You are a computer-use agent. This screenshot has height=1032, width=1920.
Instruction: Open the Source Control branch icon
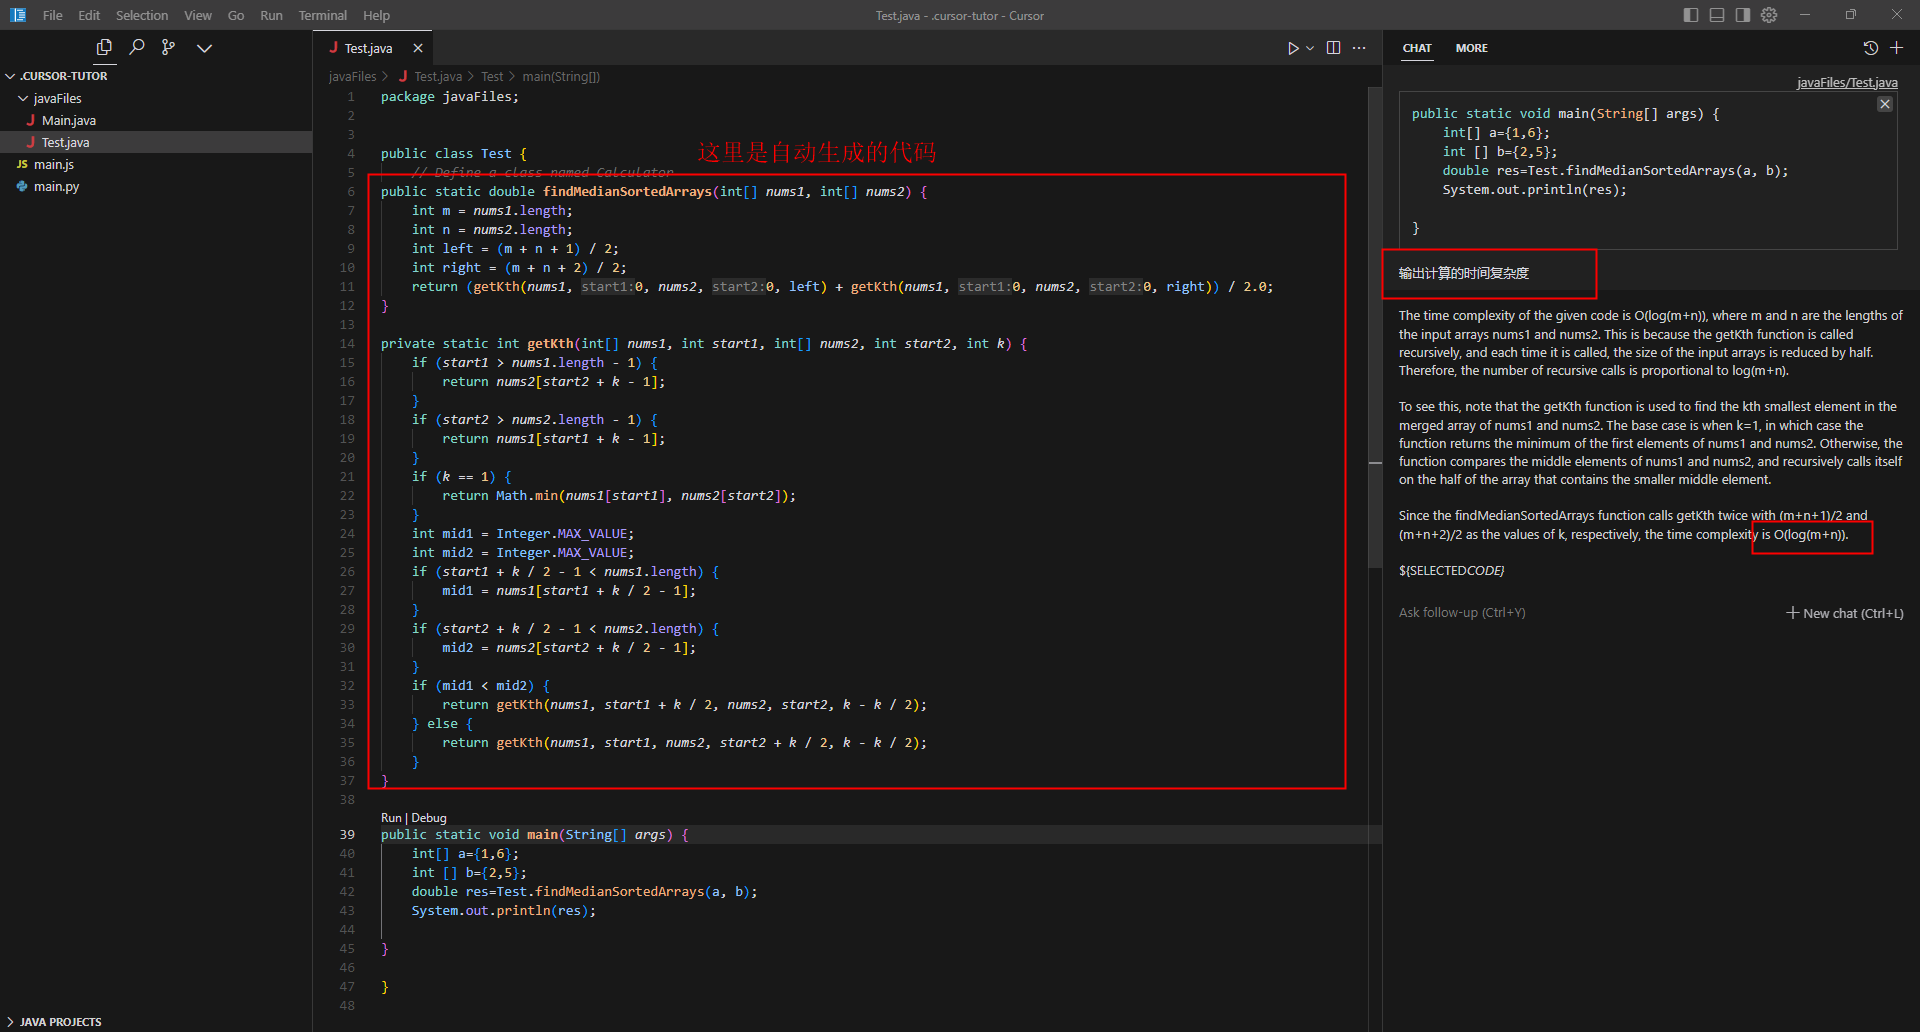point(168,47)
